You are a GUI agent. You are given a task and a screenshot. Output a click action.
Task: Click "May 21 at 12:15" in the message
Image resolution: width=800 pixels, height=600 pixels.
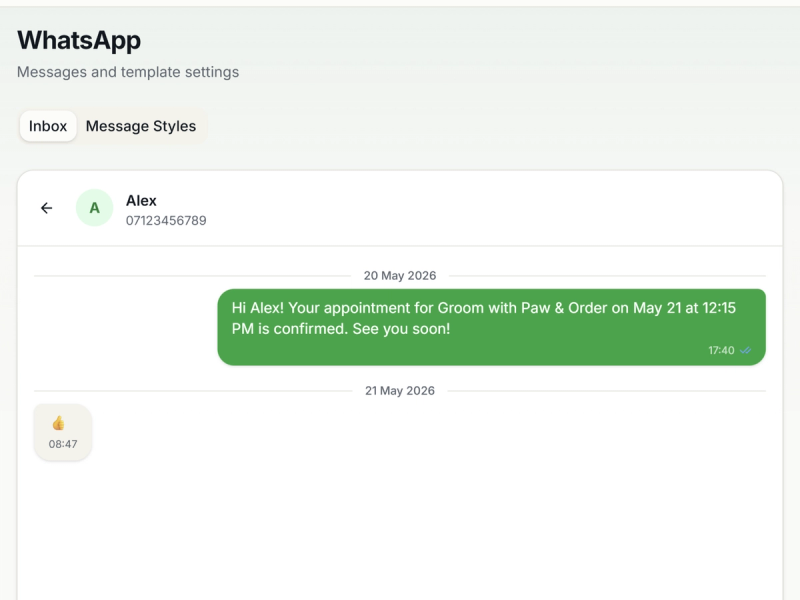(x=685, y=308)
